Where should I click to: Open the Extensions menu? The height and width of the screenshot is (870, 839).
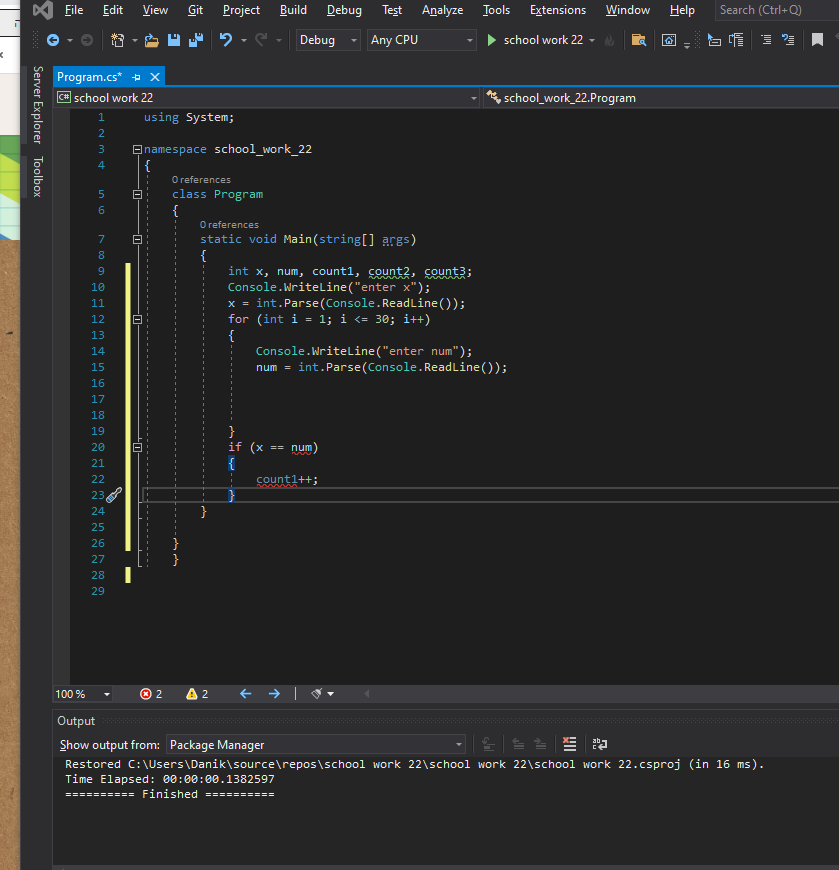pos(557,10)
